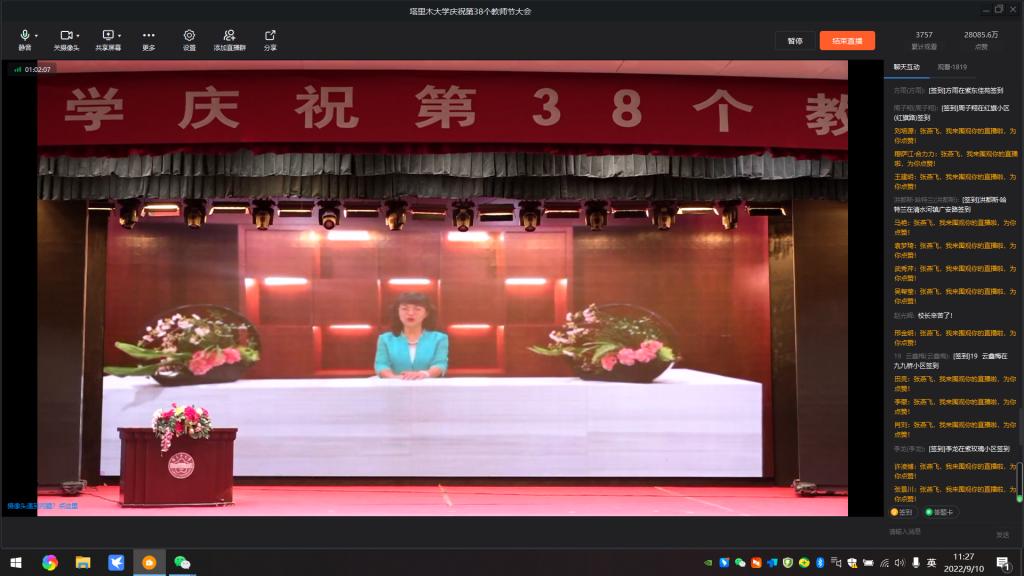Click the chat panel vertical scrollbar
The image size is (1024, 576).
(x=1019, y=482)
